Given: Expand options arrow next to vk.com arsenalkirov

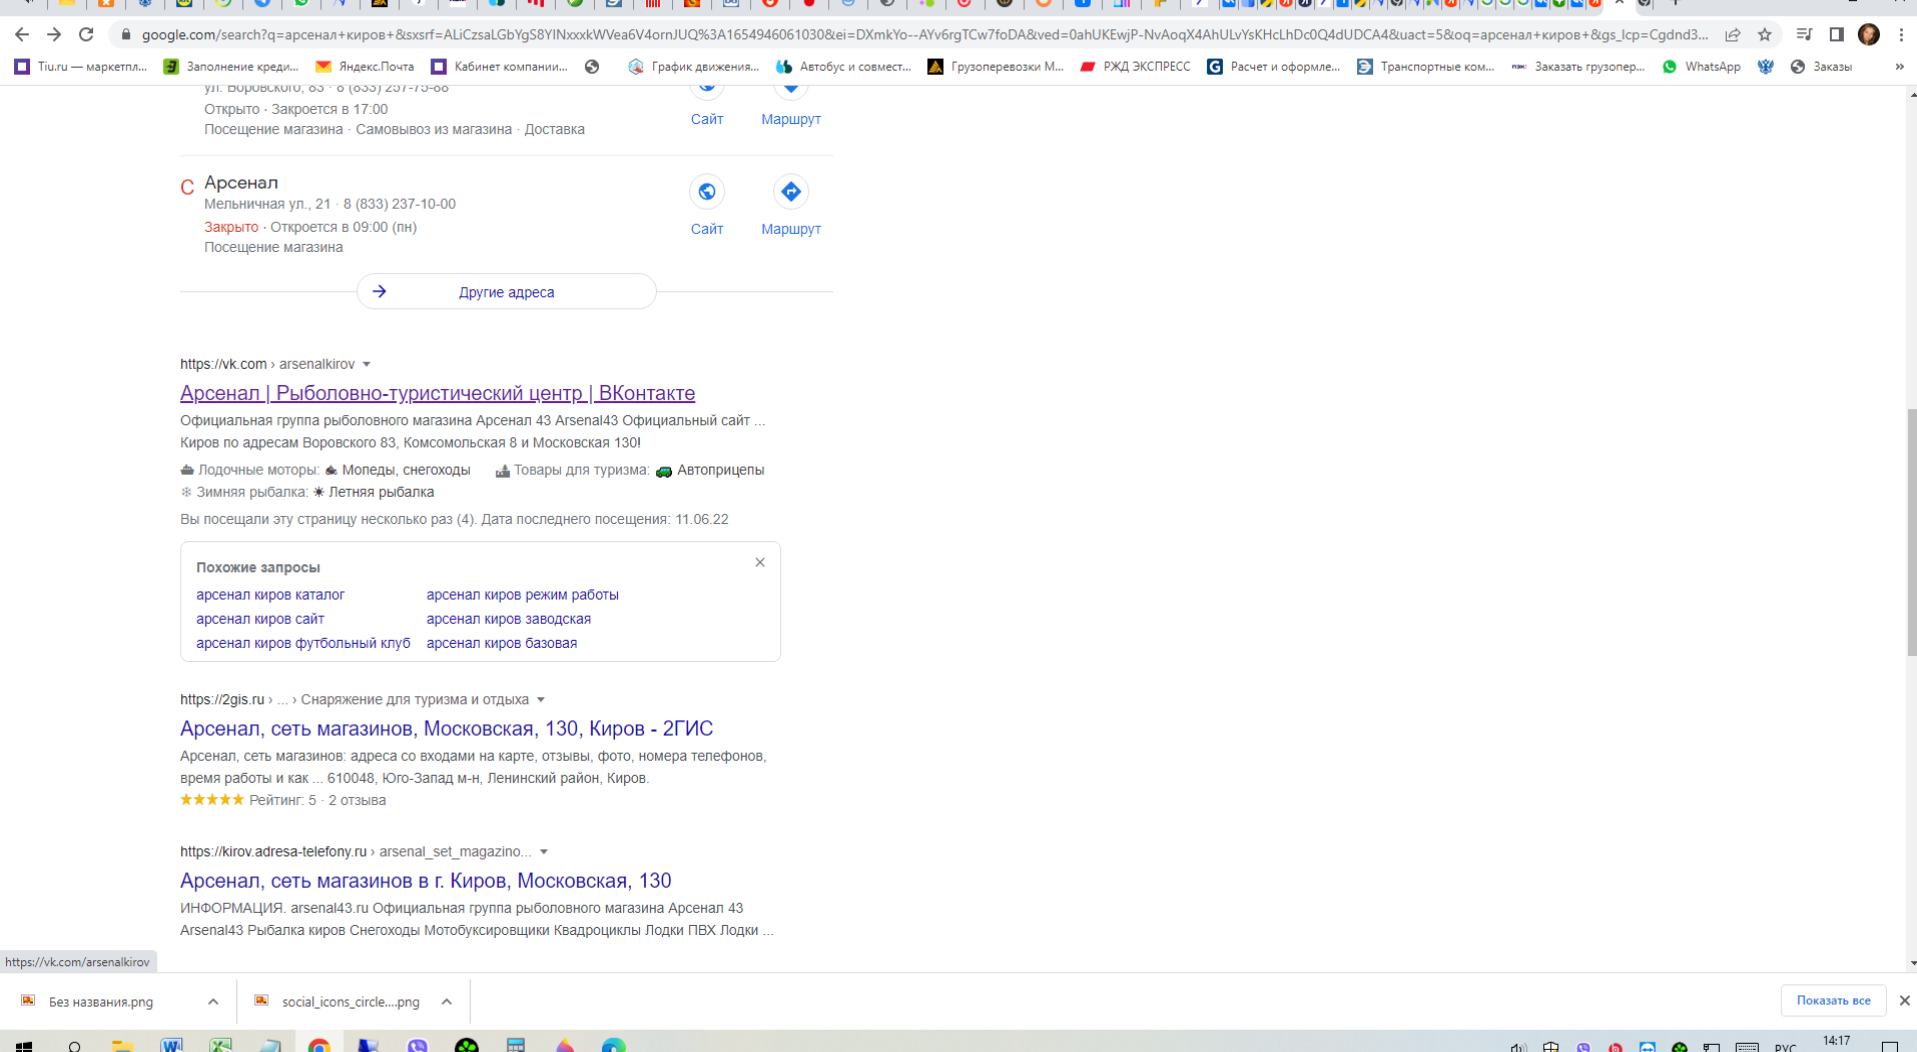Looking at the screenshot, I should click(x=367, y=364).
